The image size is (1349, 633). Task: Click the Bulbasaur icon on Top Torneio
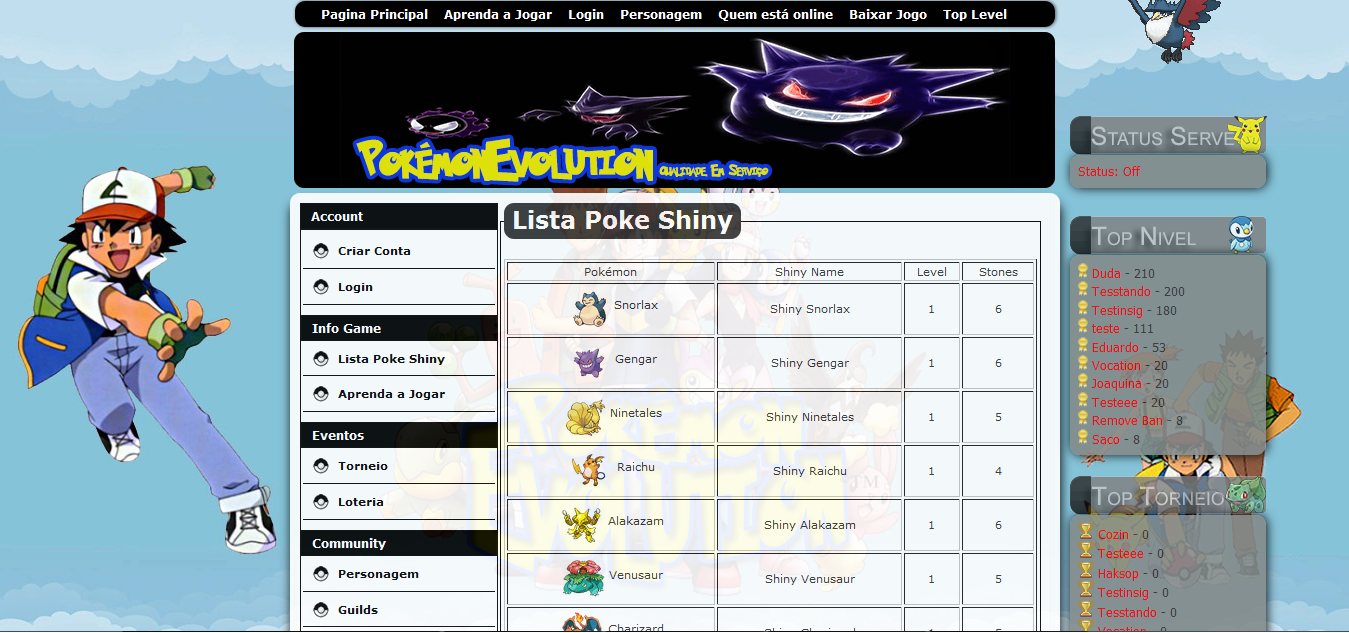click(1245, 494)
